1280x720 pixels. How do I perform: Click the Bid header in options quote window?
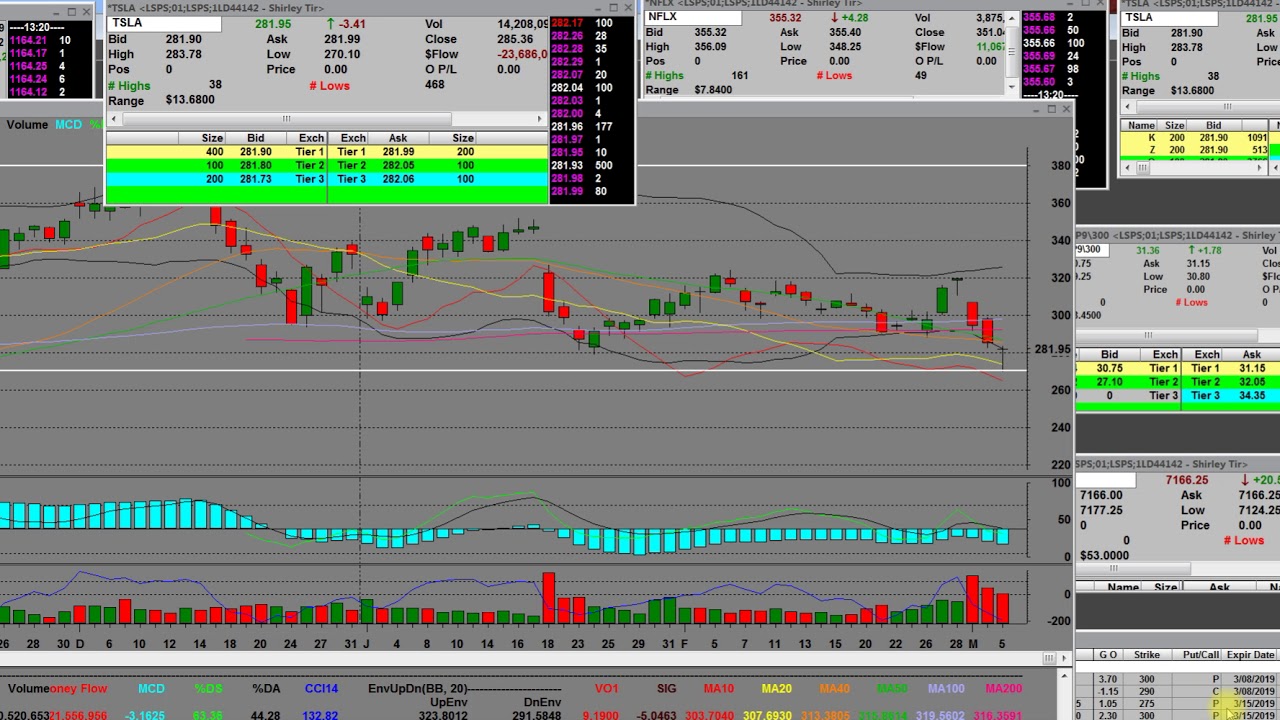[1109, 355]
